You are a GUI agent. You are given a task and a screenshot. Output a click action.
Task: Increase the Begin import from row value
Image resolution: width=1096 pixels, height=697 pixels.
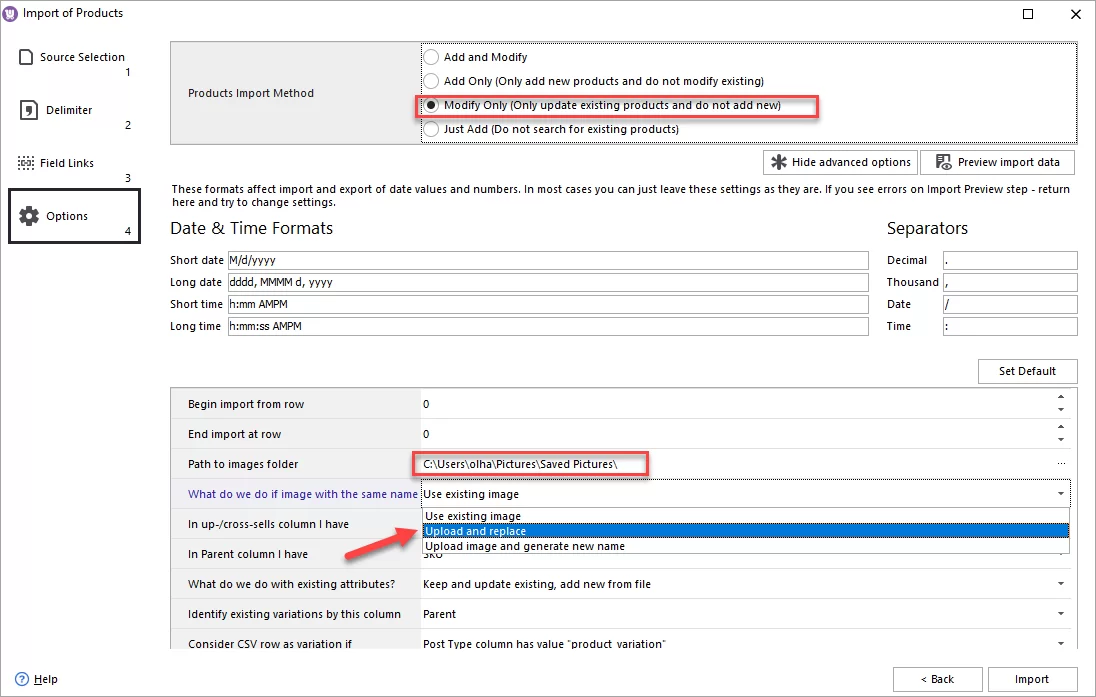[x=1063, y=398]
